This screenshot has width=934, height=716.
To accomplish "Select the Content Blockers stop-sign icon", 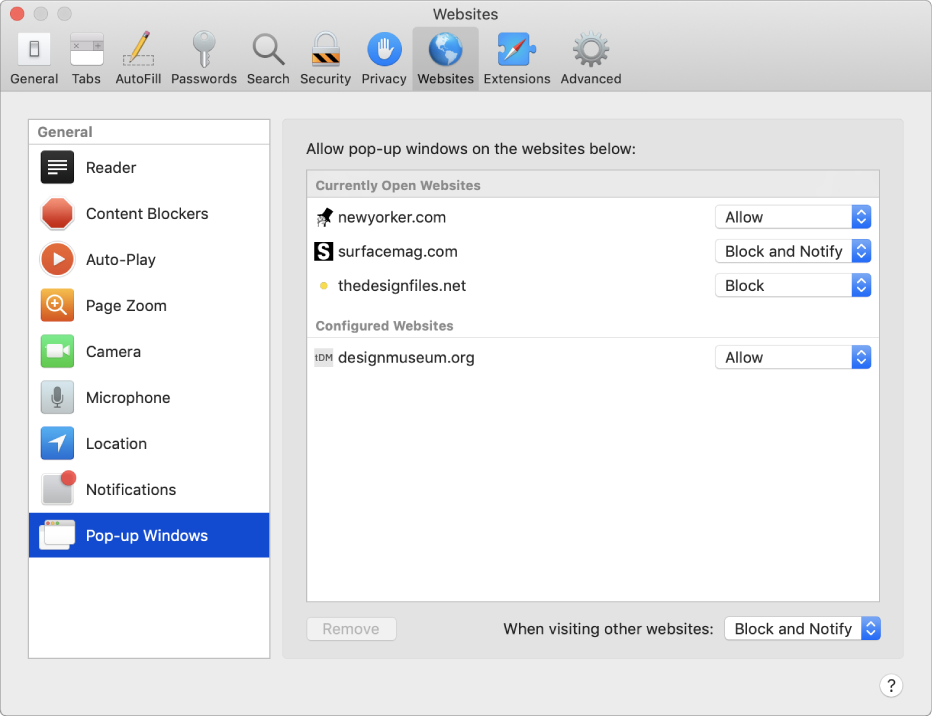I will (57, 213).
